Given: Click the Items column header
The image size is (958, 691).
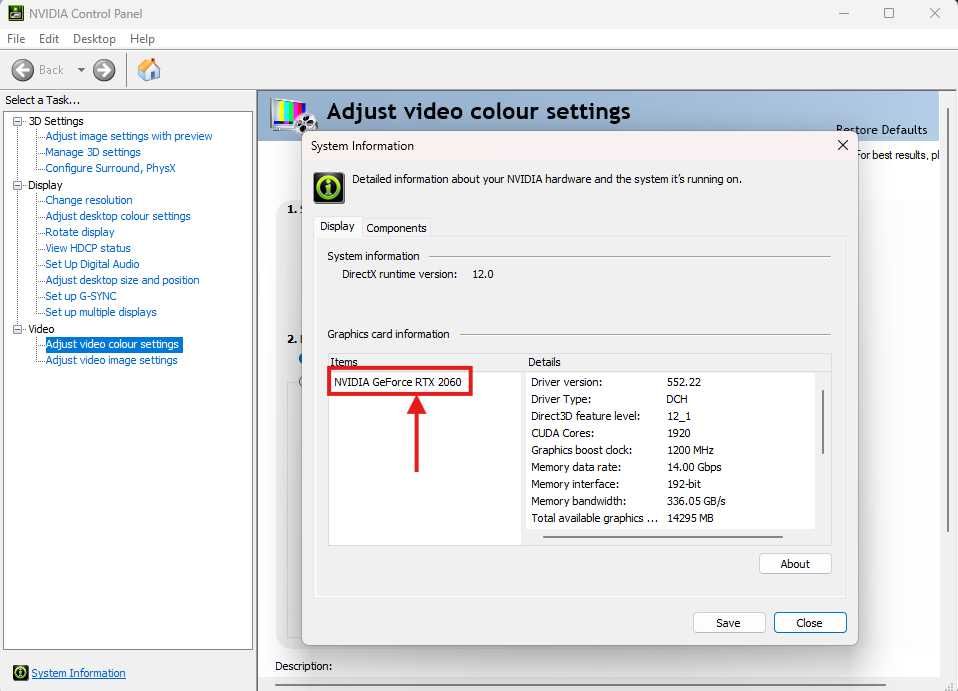Looking at the screenshot, I should click(x=426, y=362).
